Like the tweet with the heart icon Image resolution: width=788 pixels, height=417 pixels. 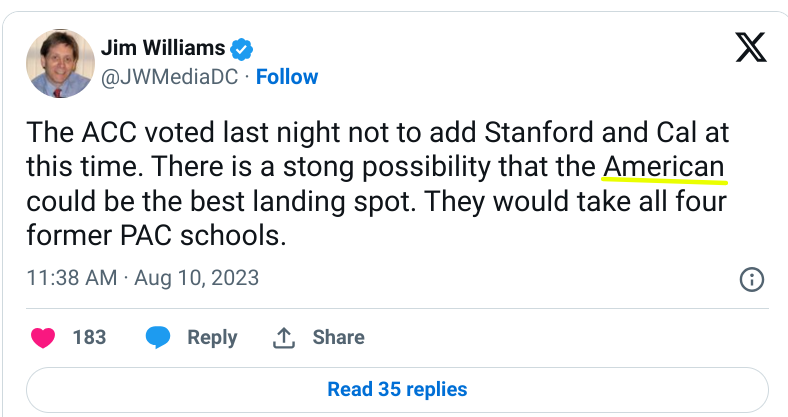(43, 337)
